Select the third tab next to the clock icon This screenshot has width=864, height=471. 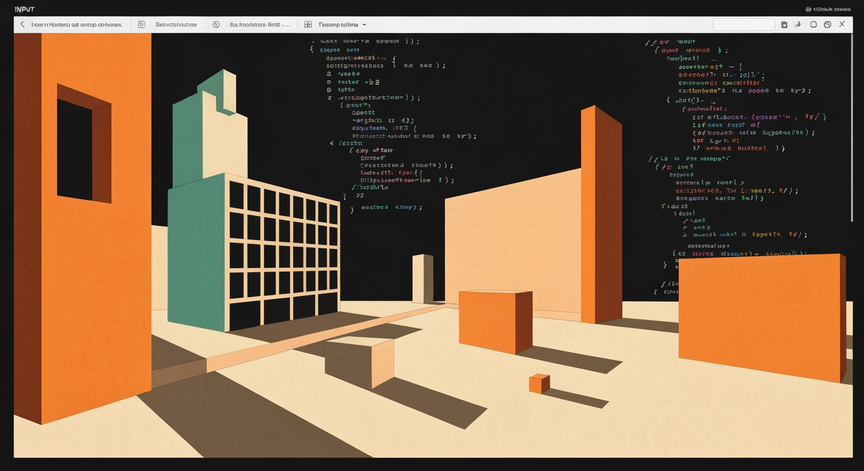pos(259,24)
